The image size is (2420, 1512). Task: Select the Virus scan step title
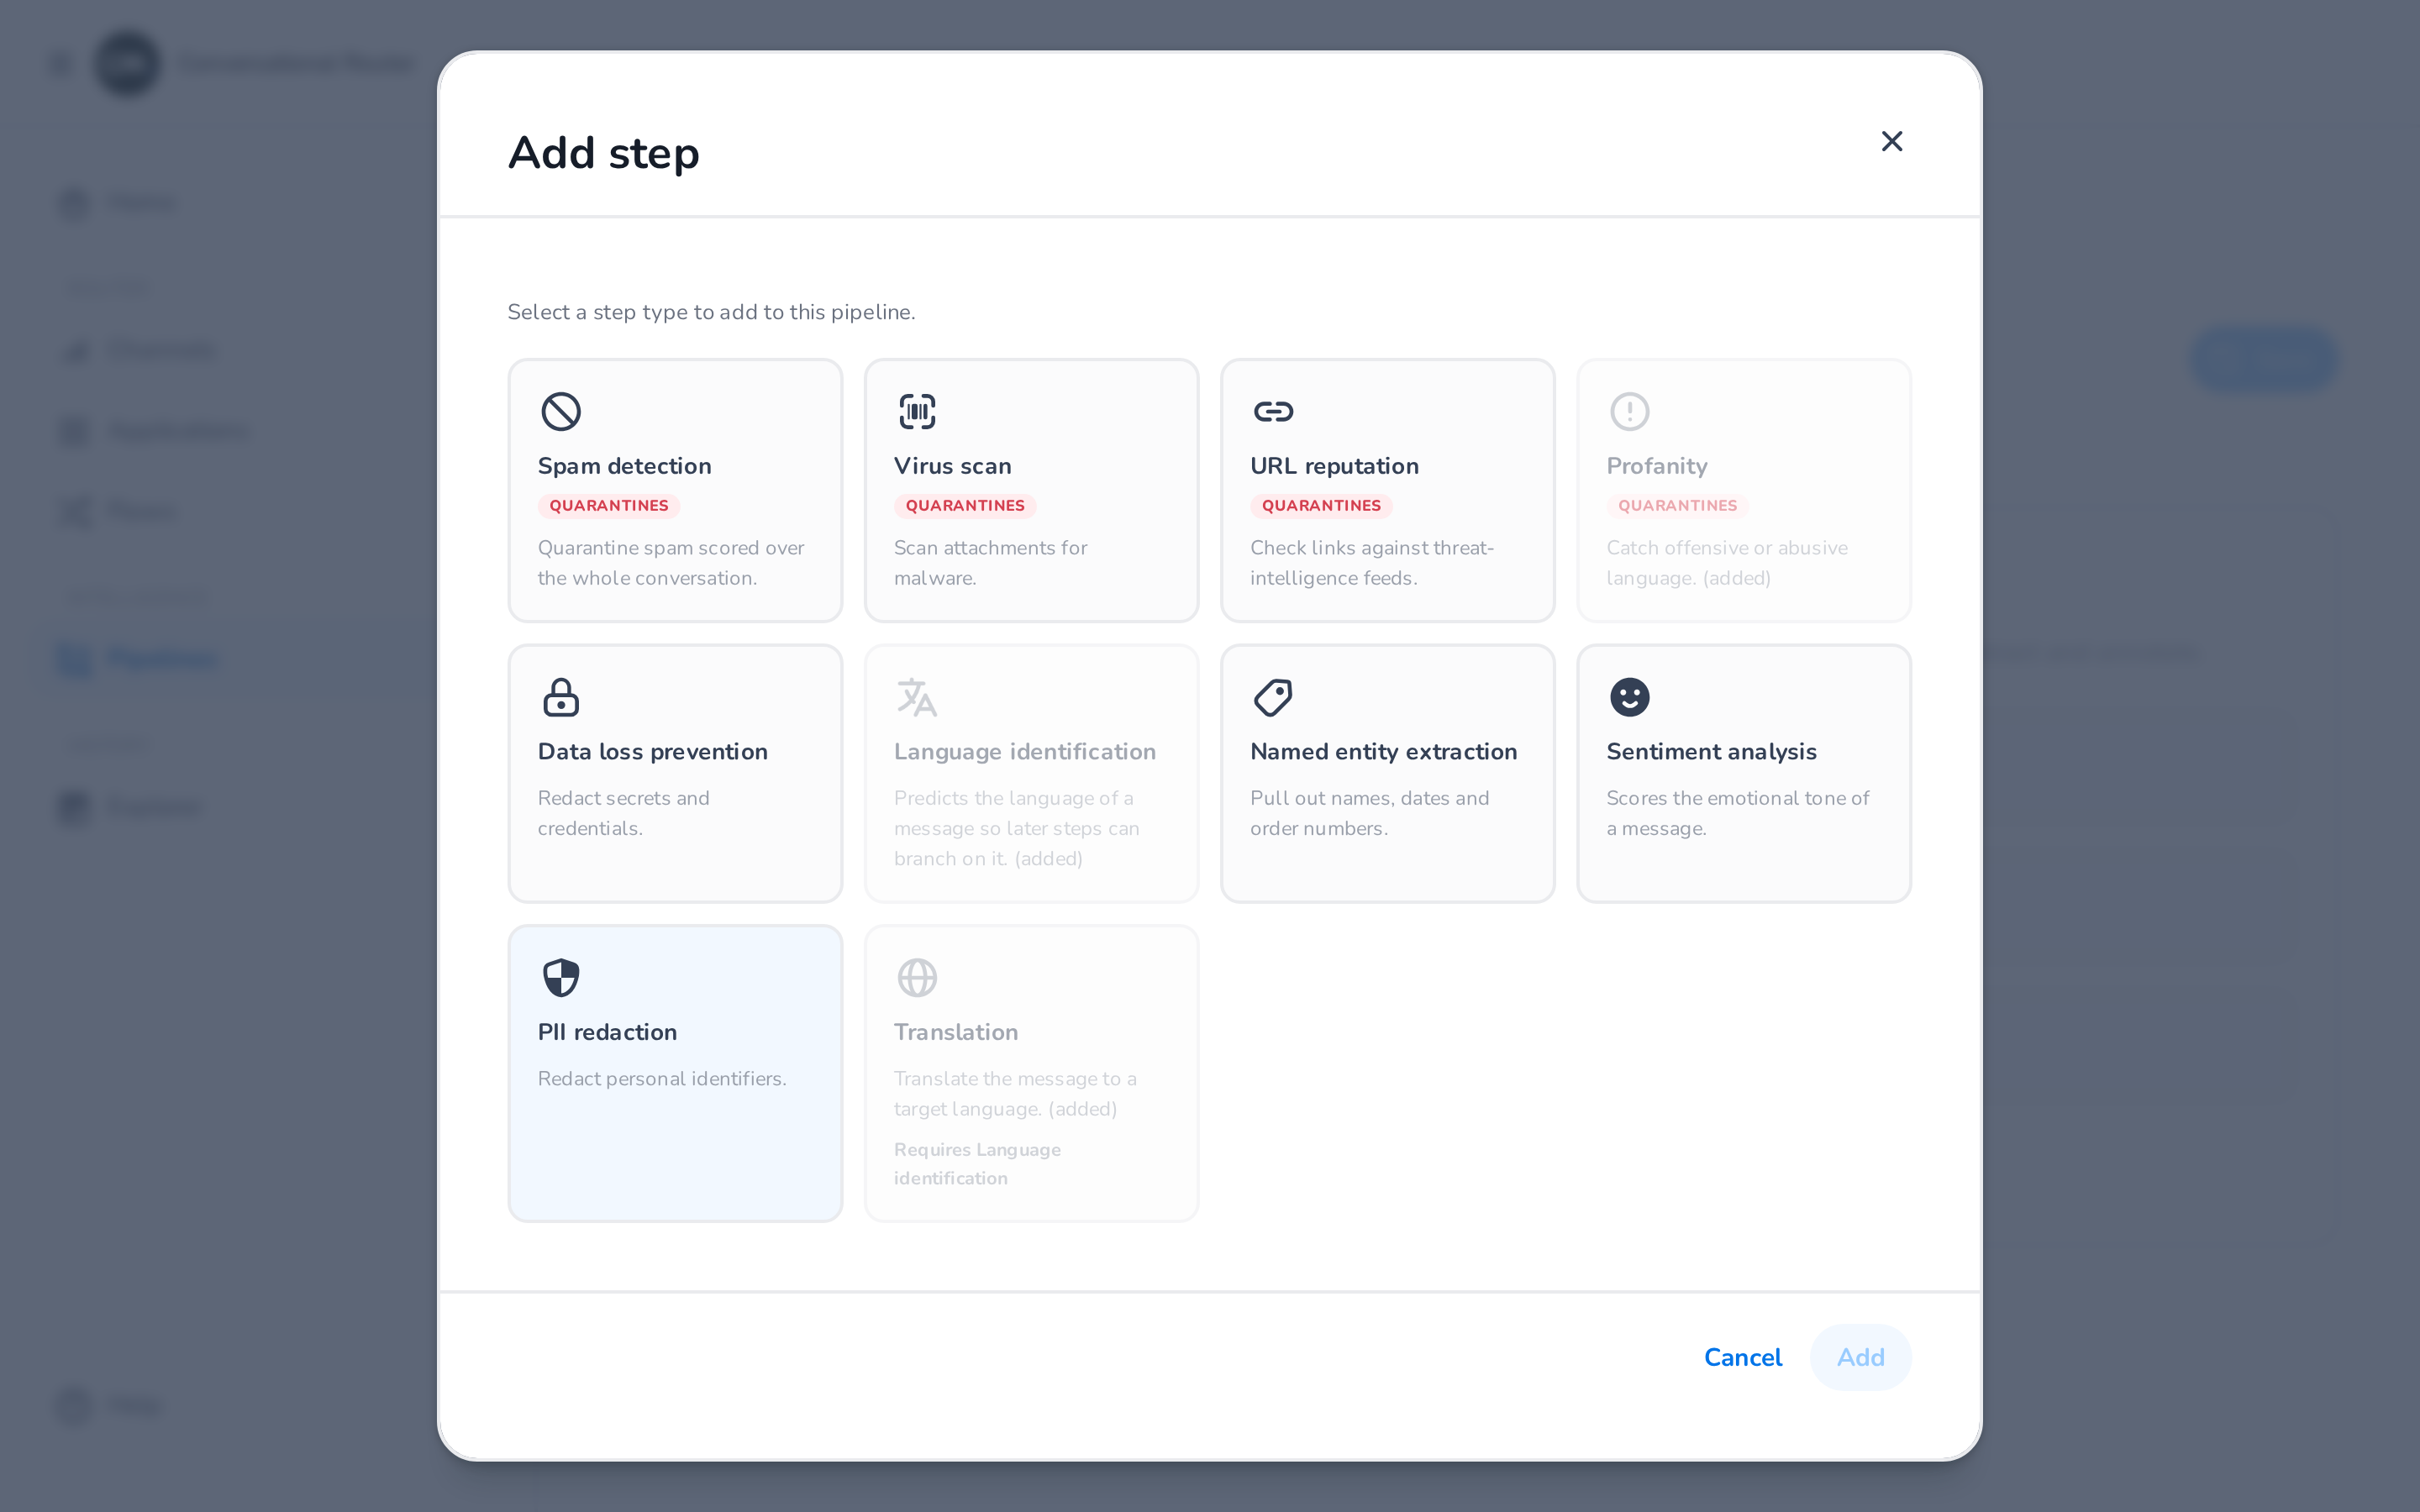pyautogui.click(x=952, y=466)
